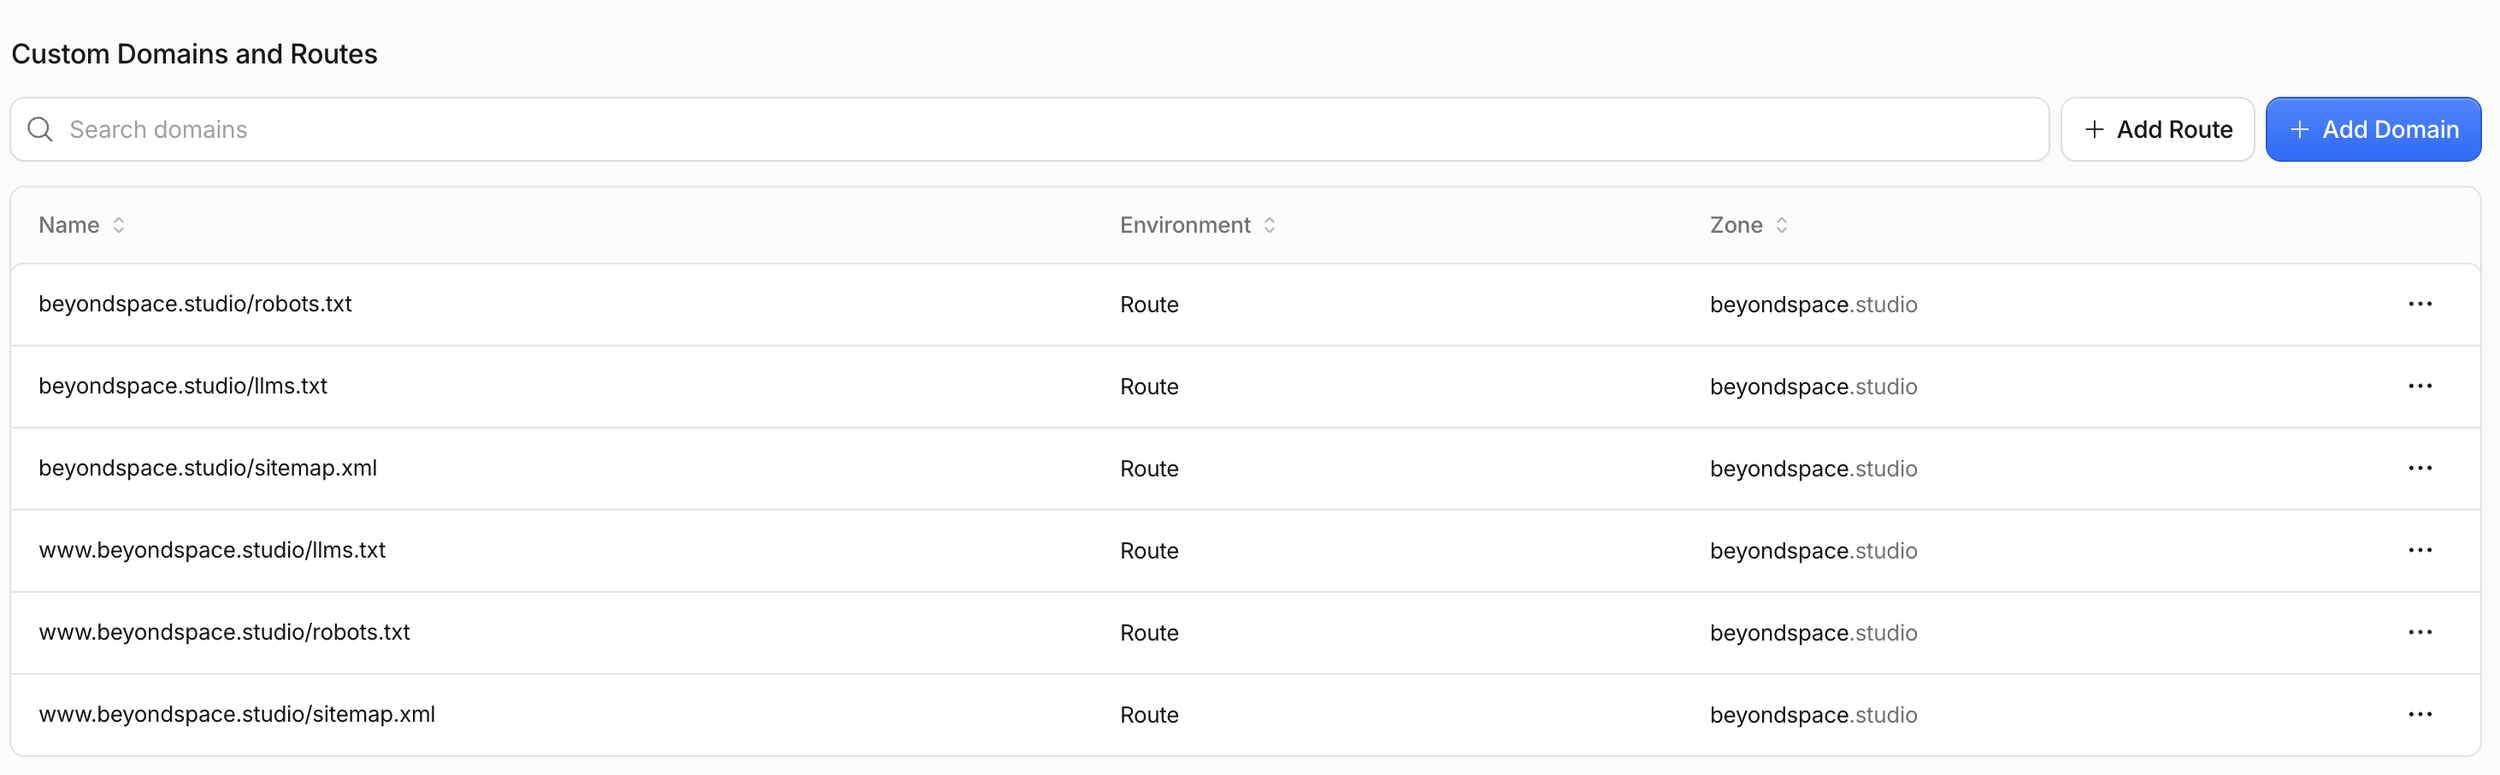
Task: Open actions menu for www.beyondspace.studio/robots.txt route
Action: 2420,632
